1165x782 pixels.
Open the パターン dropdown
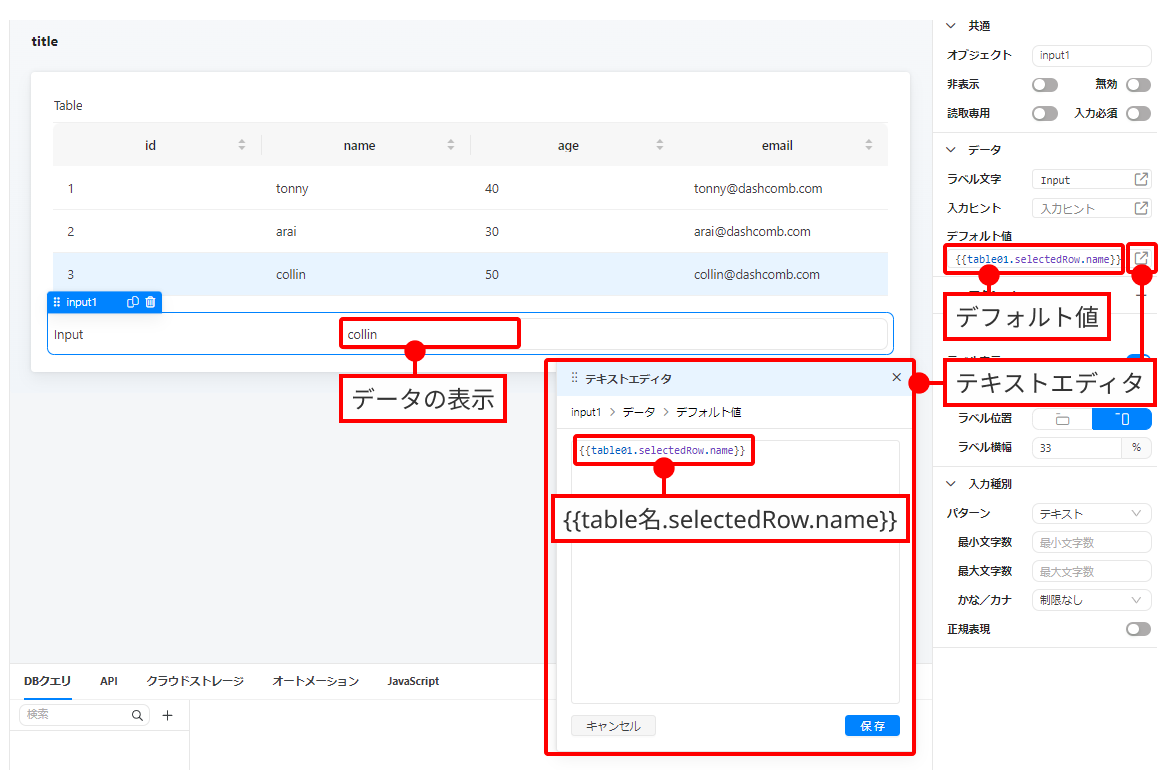(x=1091, y=513)
